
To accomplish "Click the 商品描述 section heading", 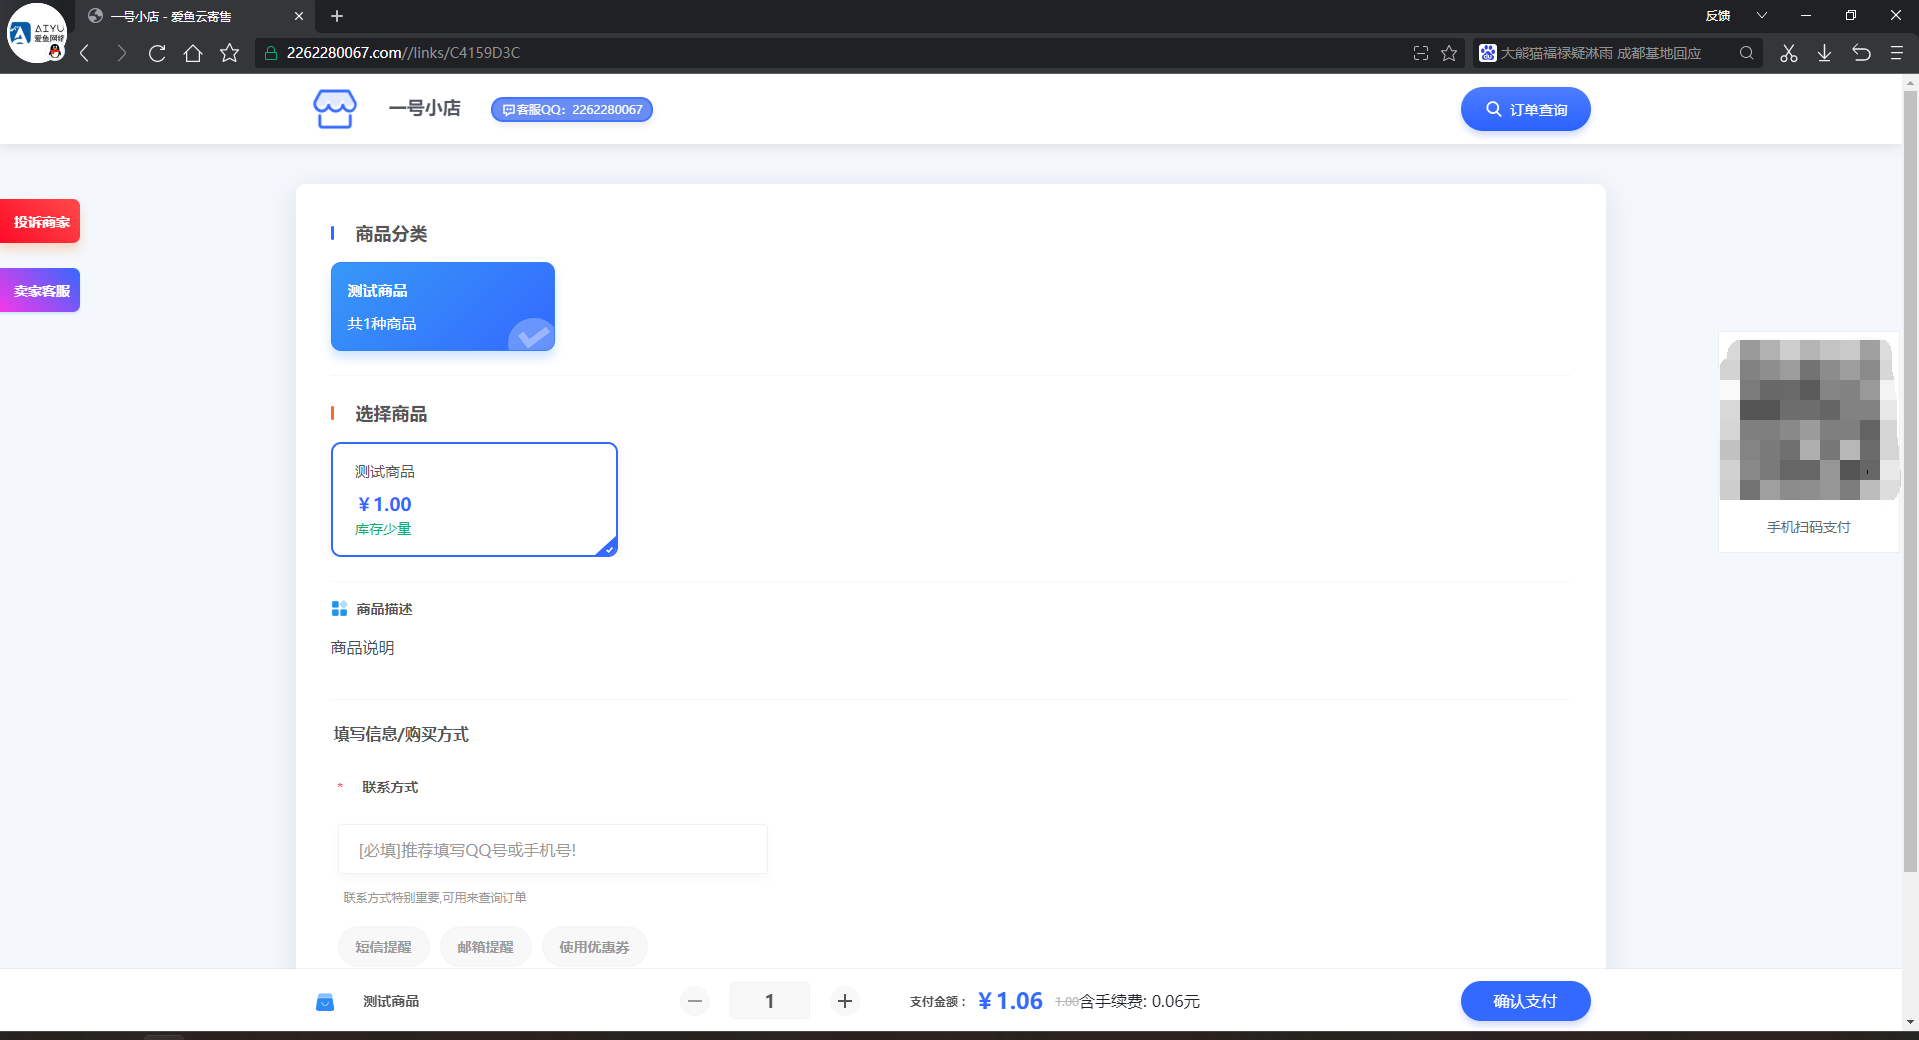I will [x=384, y=609].
